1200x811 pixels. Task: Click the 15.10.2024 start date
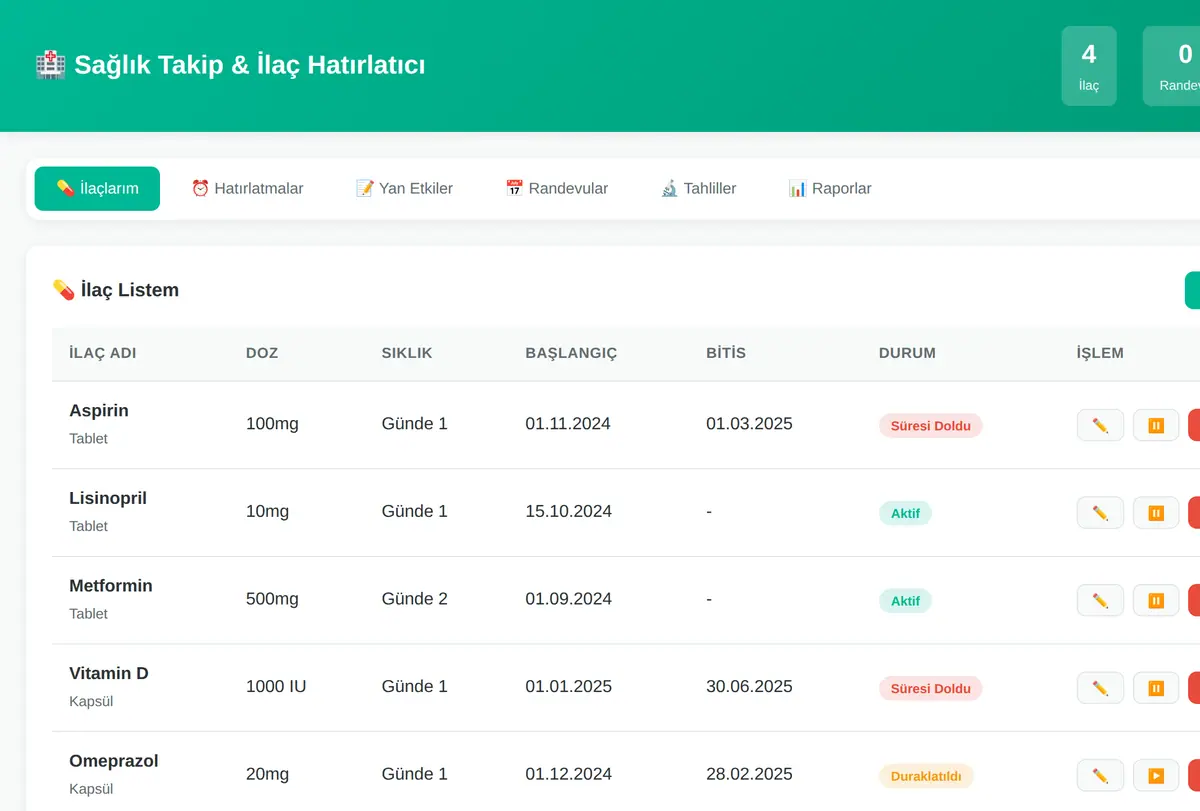pos(568,511)
